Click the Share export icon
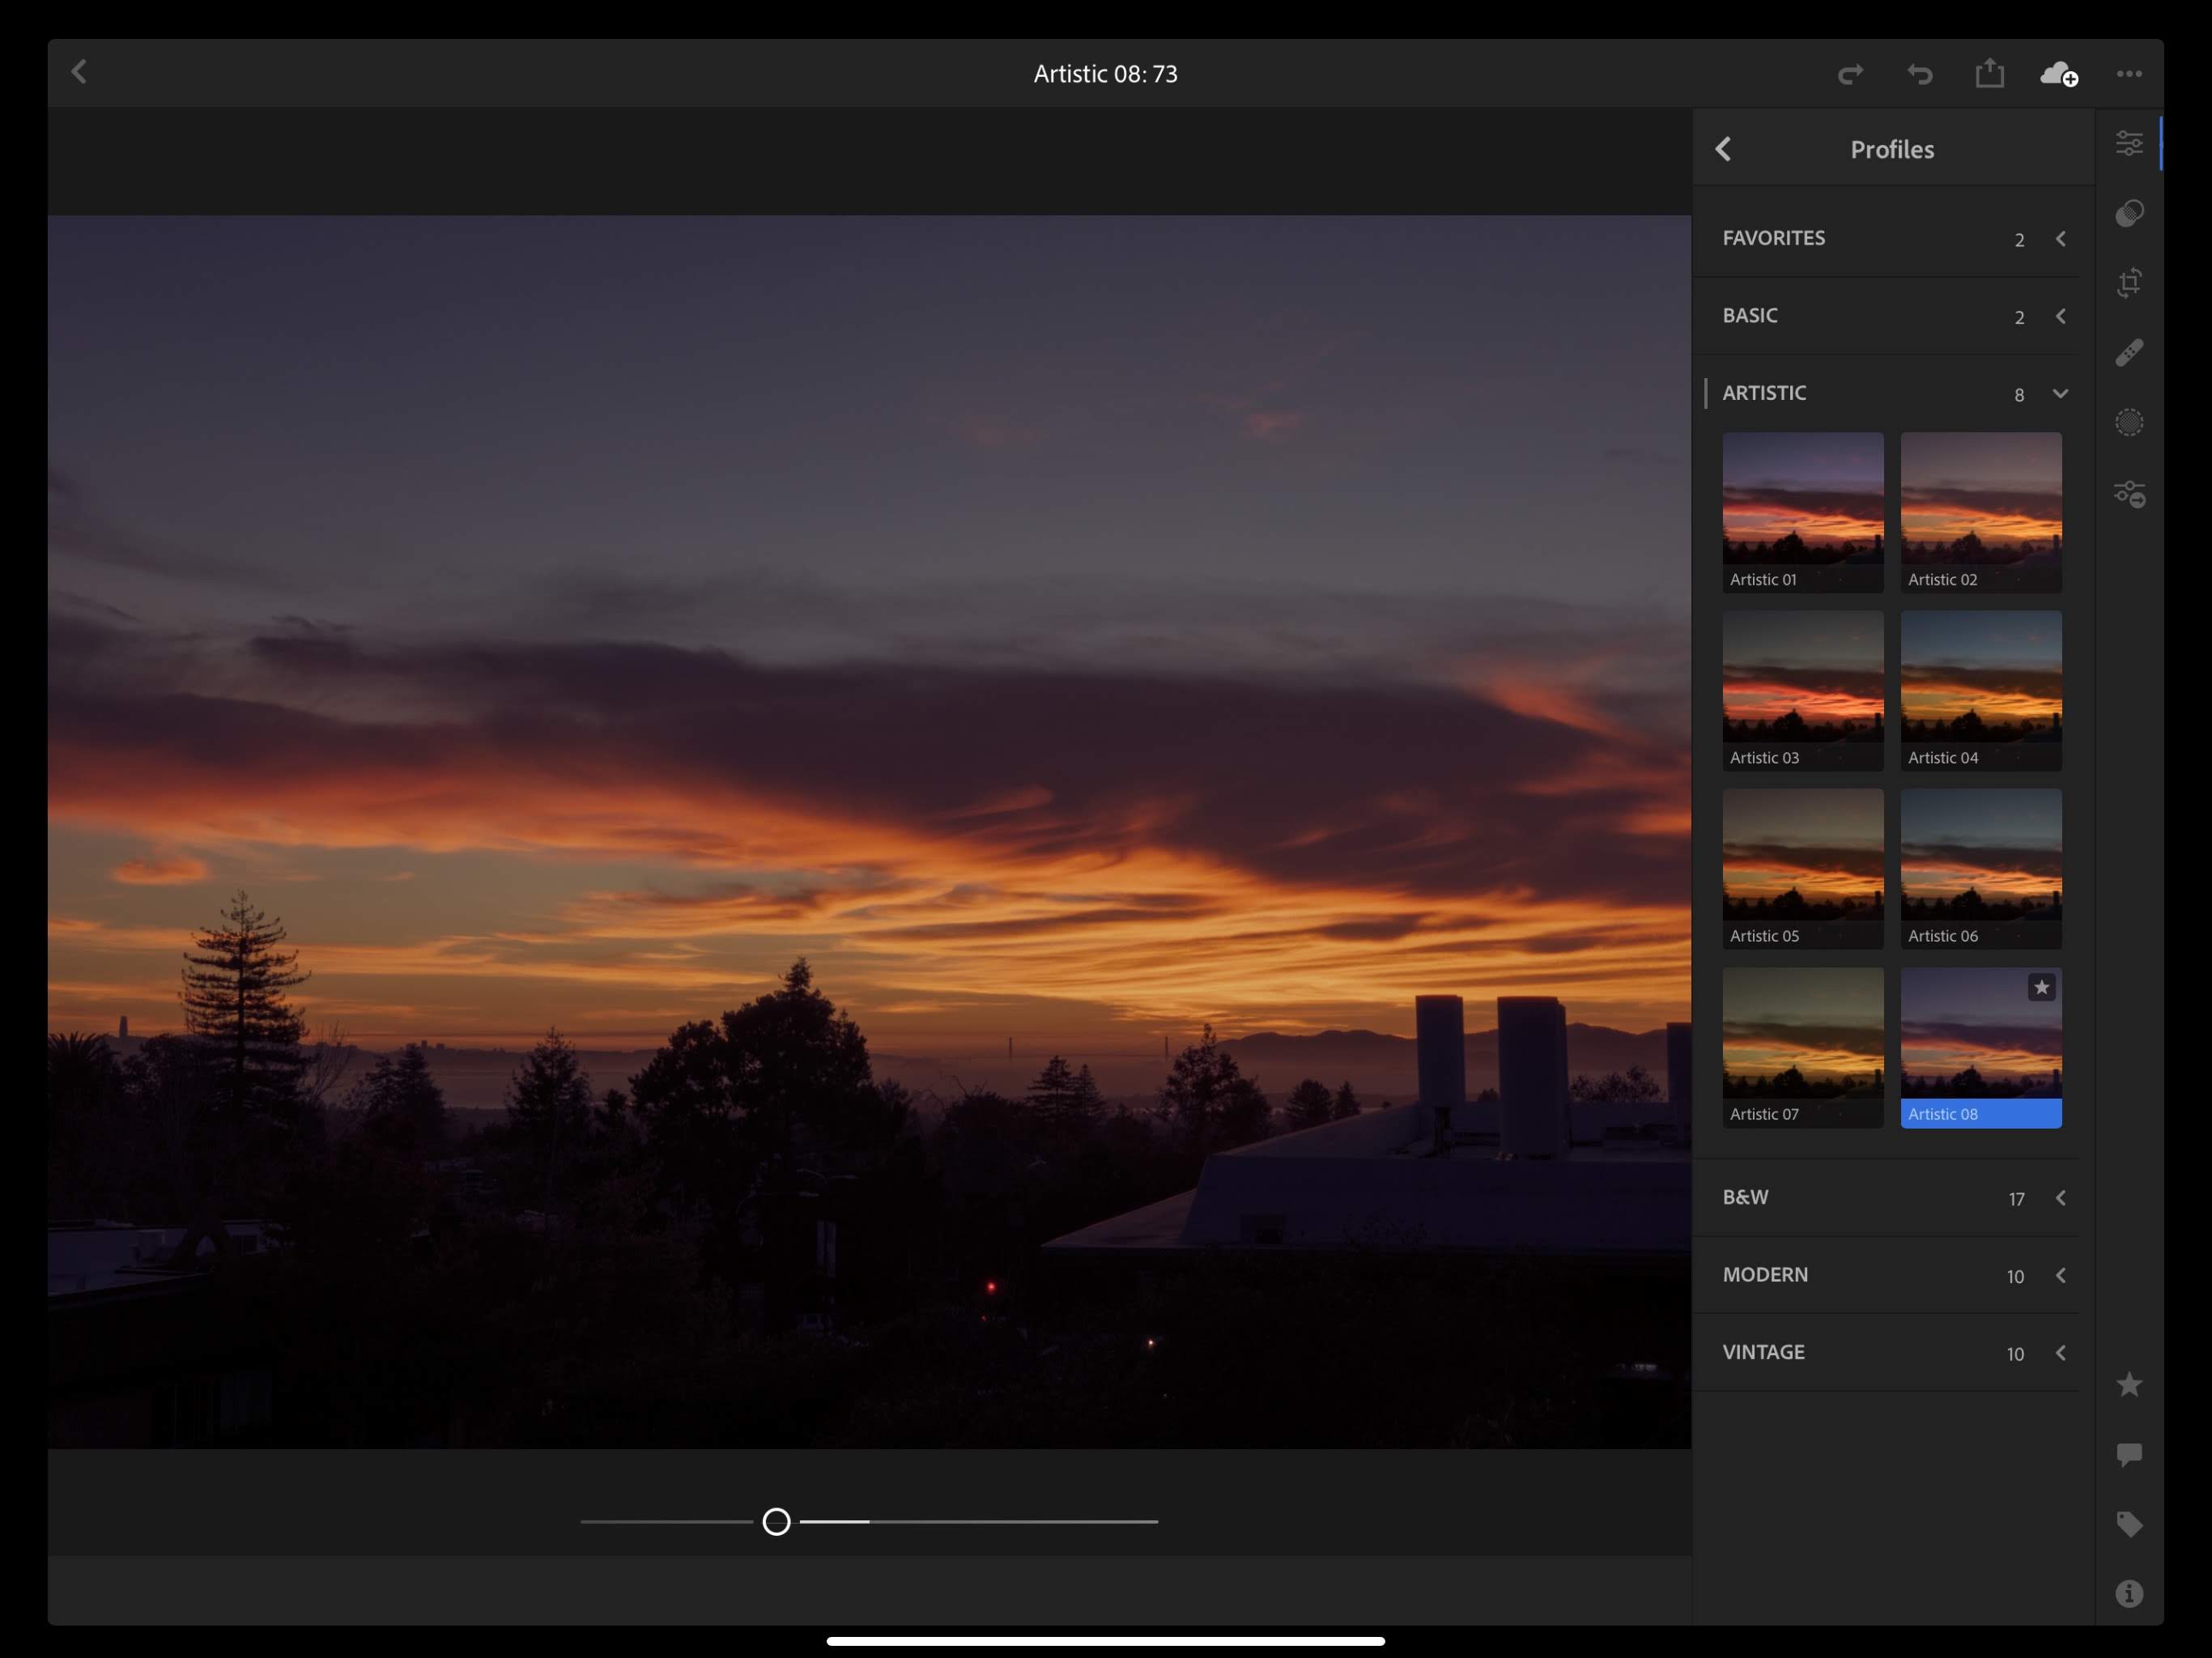Viewport: 2212px width, 1658px height. tap(1989, 74)
